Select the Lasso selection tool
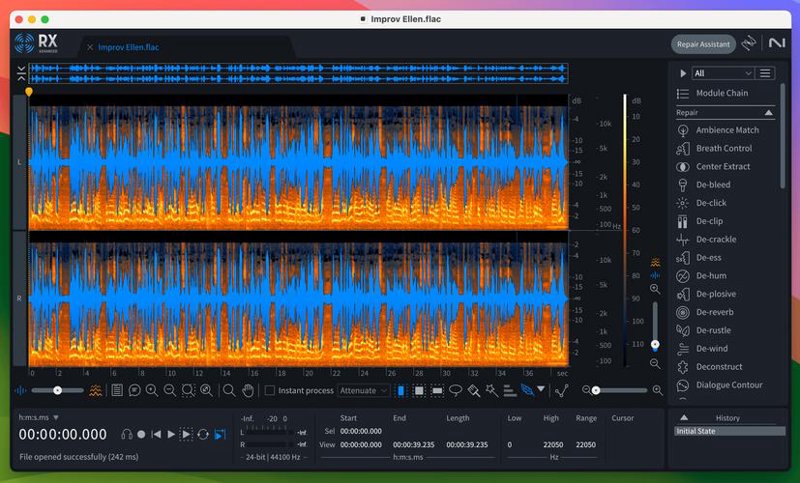This screenshot has height=483, width=800. [455, 391]
